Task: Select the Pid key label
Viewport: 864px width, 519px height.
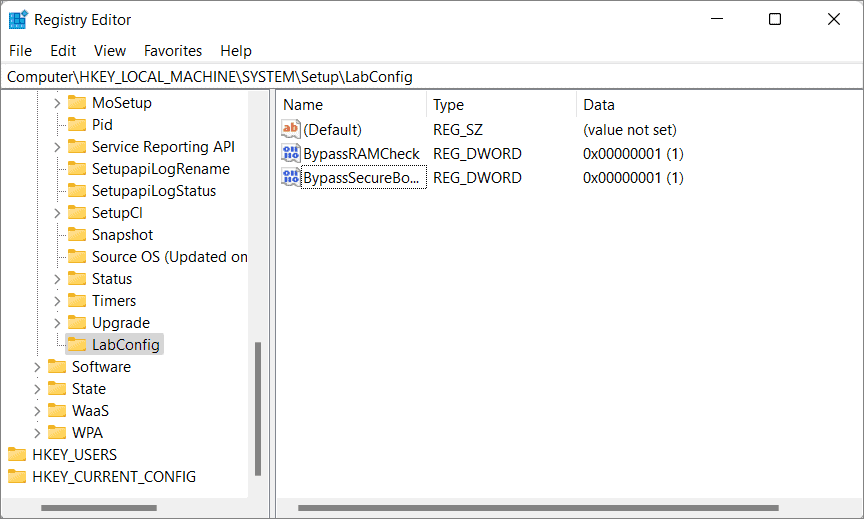Action: click(x=102, y=125)
